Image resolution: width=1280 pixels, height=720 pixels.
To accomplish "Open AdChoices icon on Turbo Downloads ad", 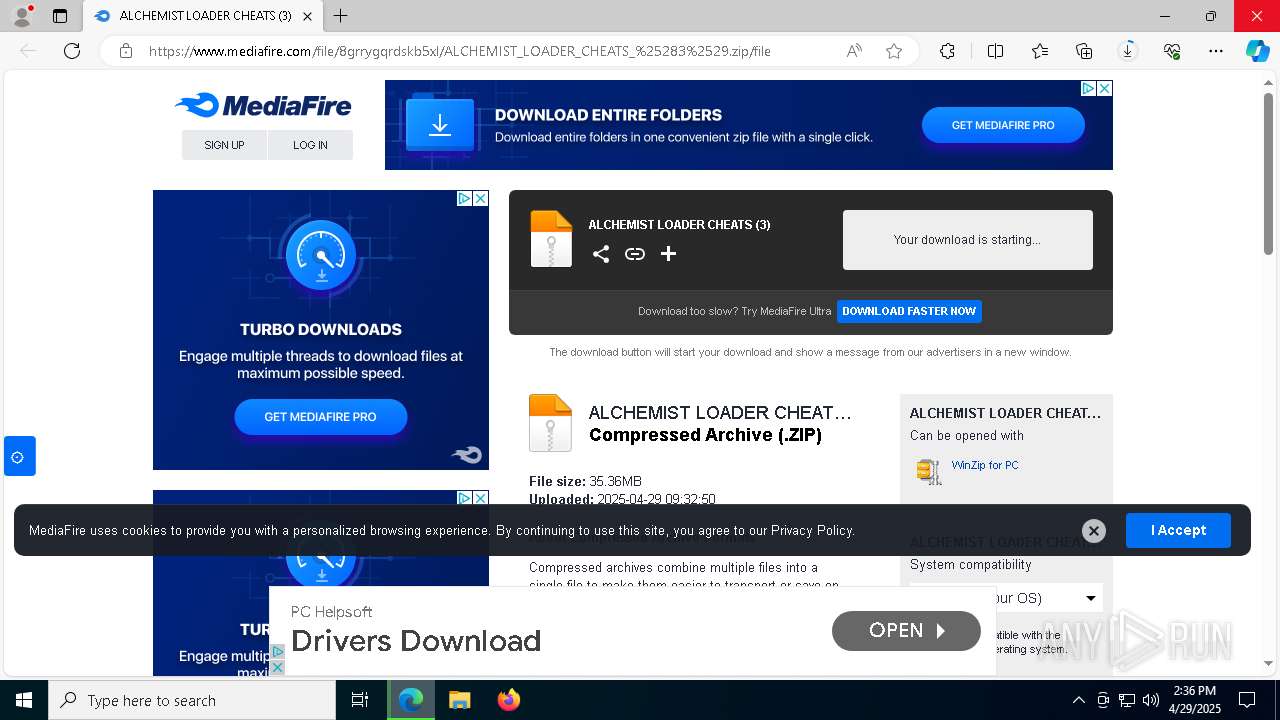I will click(x=464, y=198).
